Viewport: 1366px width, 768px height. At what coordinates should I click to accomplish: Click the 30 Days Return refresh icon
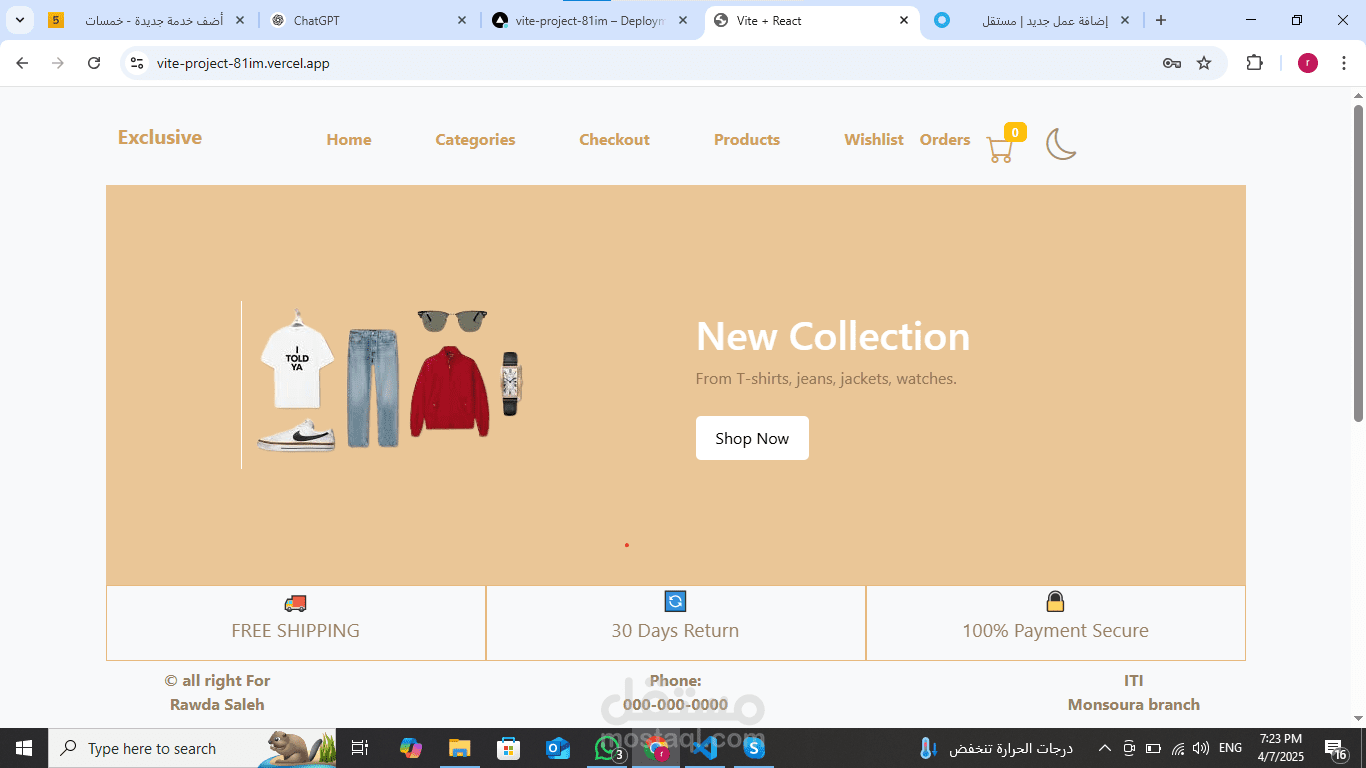pyautogui.click(x=675, y=601)
